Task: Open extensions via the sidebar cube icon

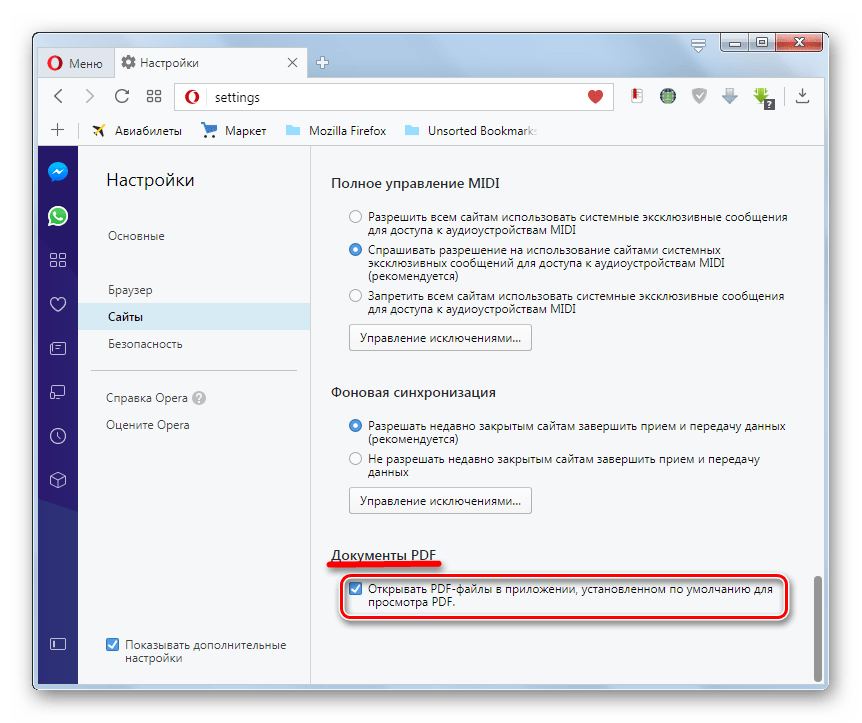Action: click(57, 480)
